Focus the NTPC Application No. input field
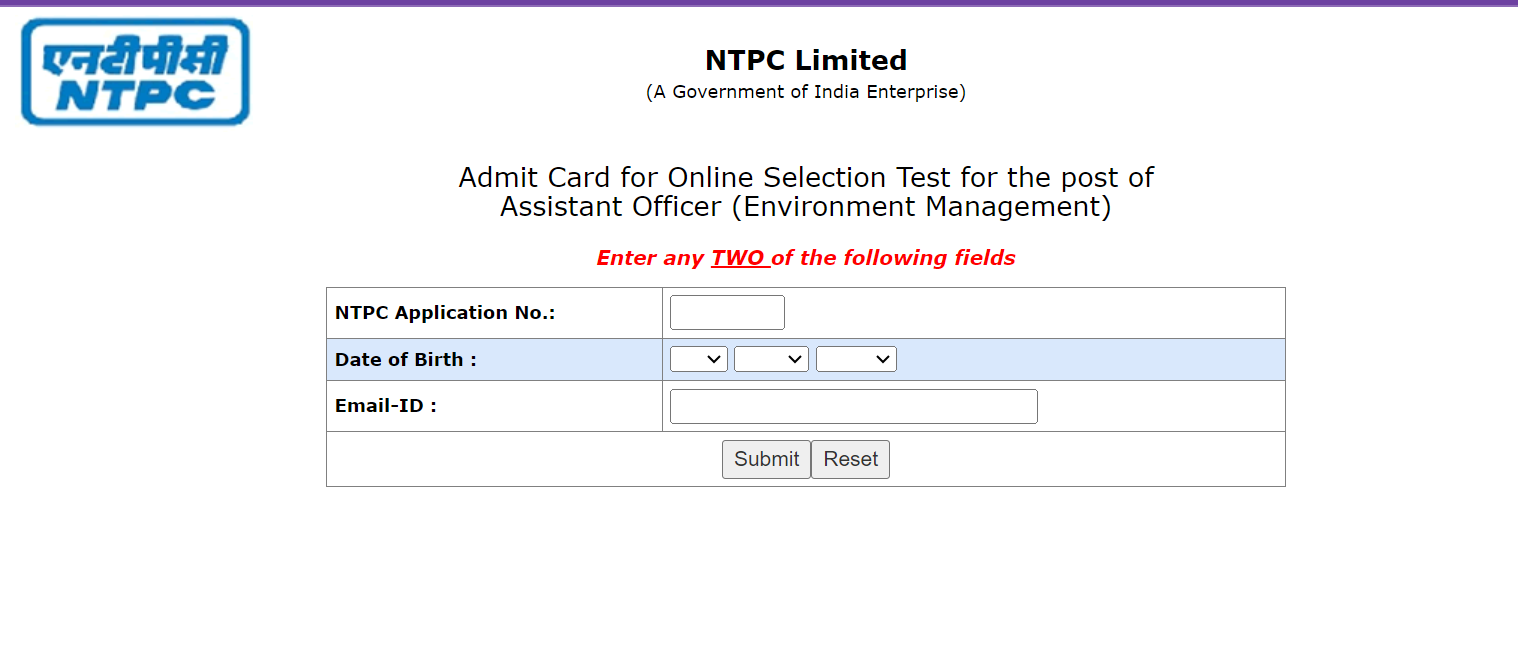 [727, 312]
